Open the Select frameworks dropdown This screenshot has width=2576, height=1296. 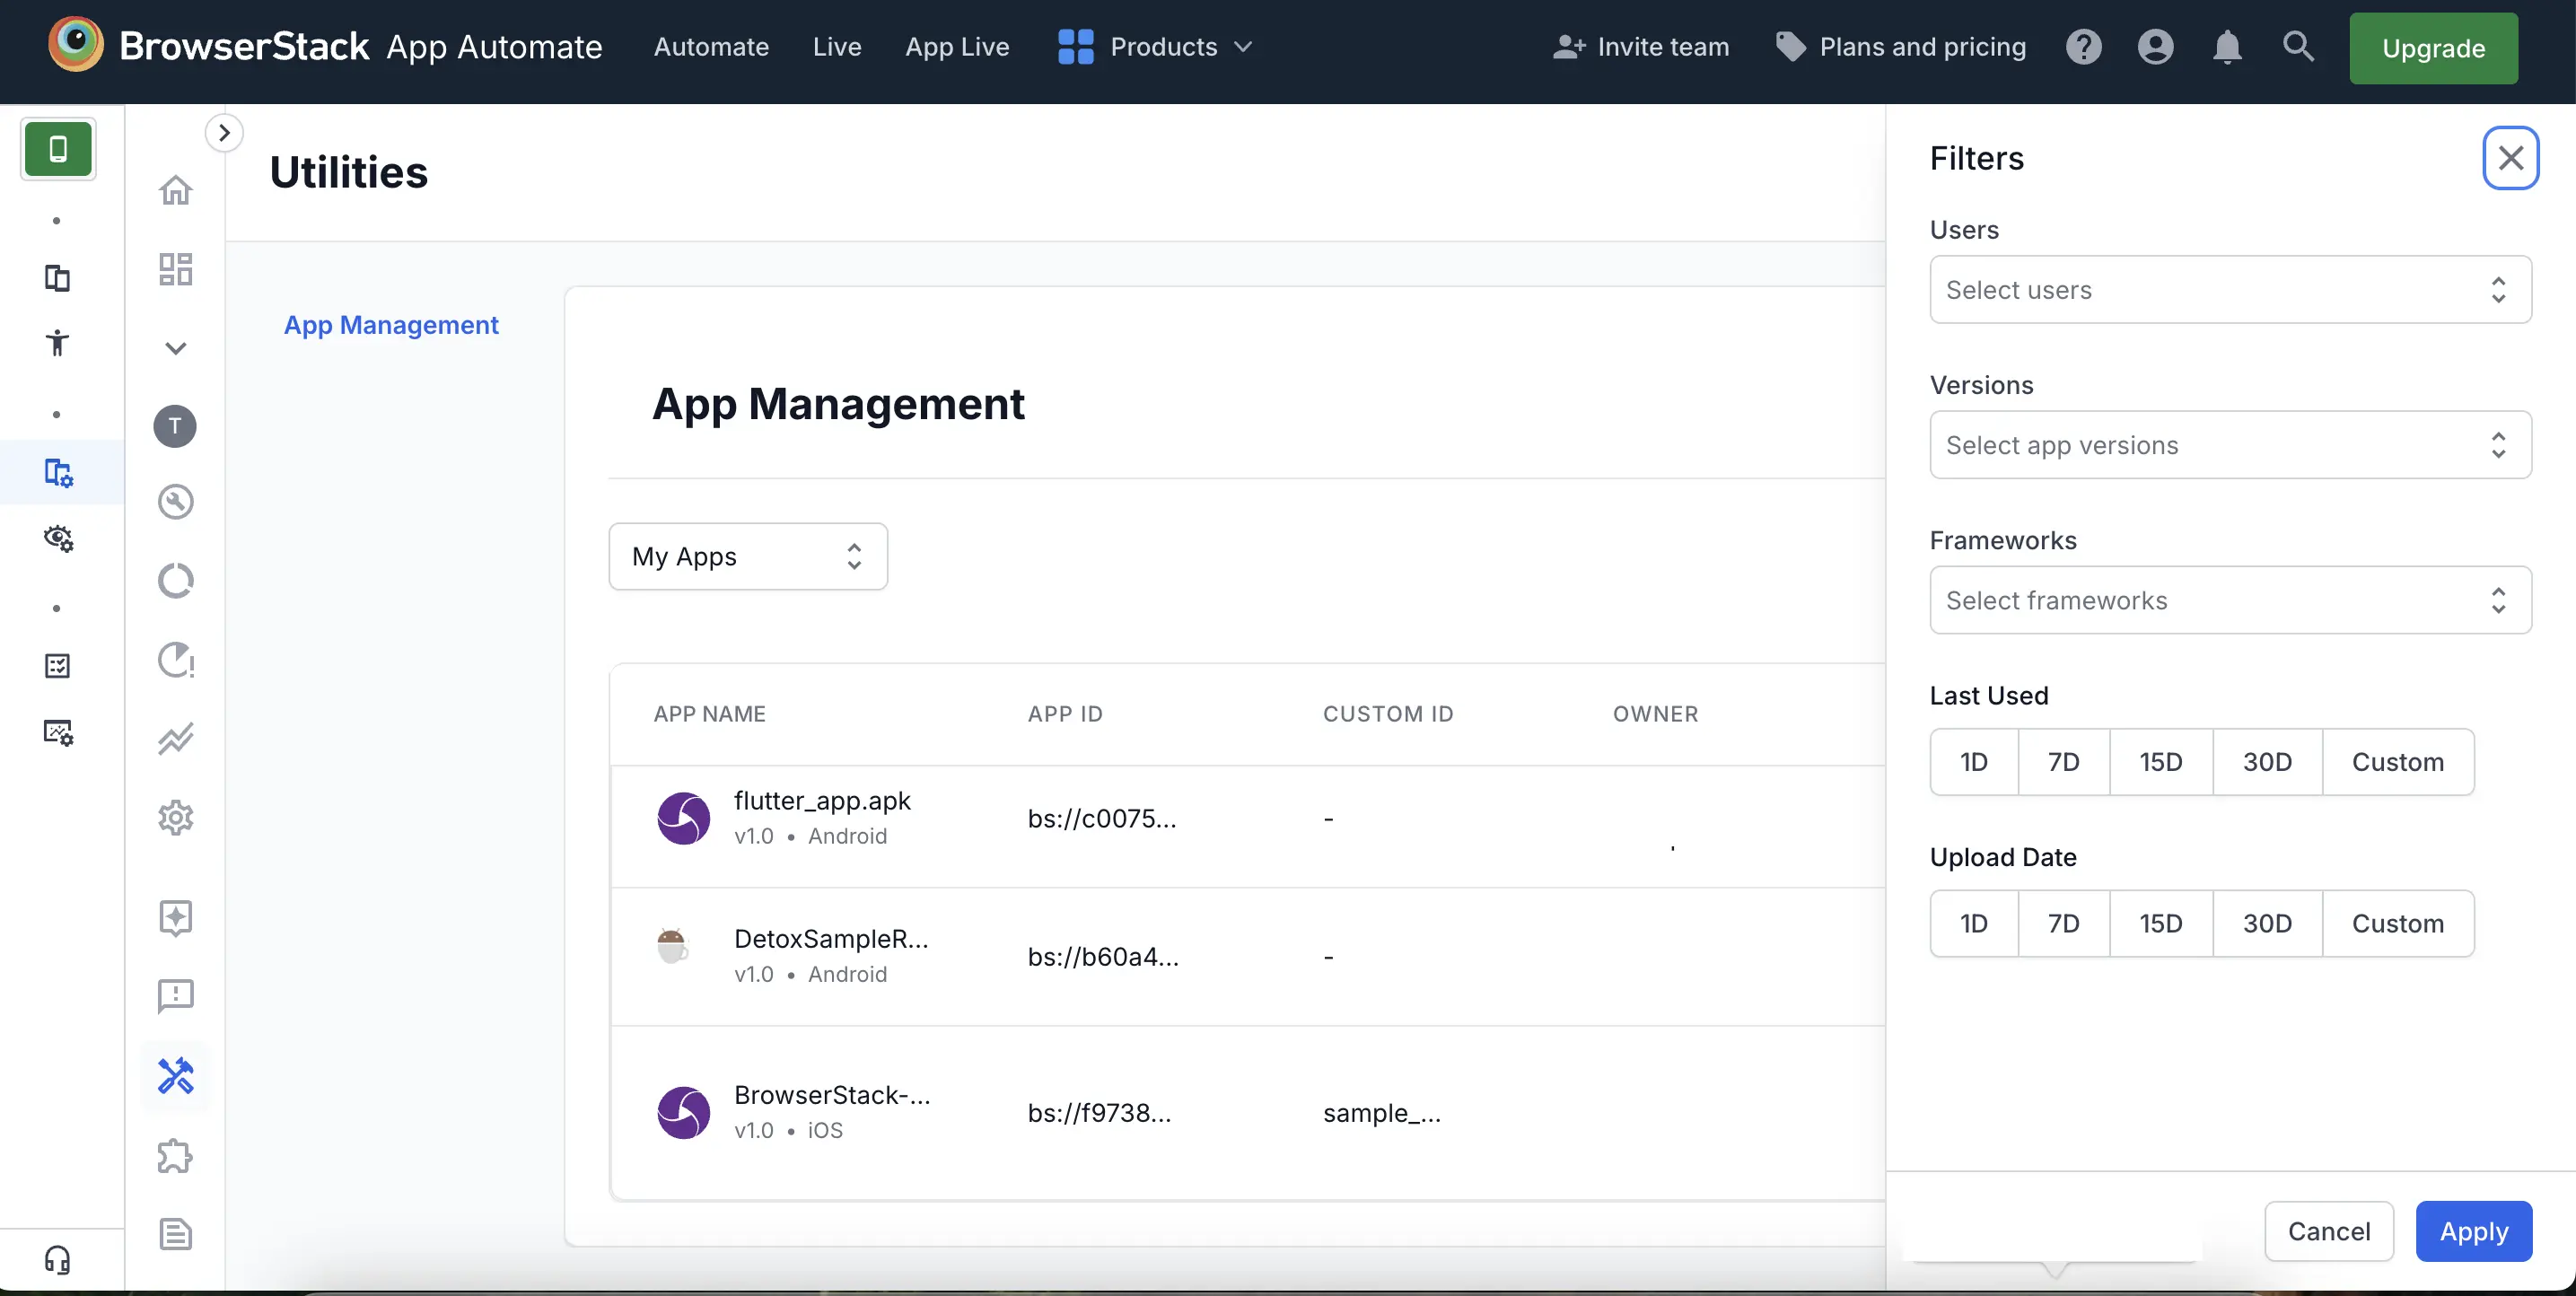(x=2230, y=600)
